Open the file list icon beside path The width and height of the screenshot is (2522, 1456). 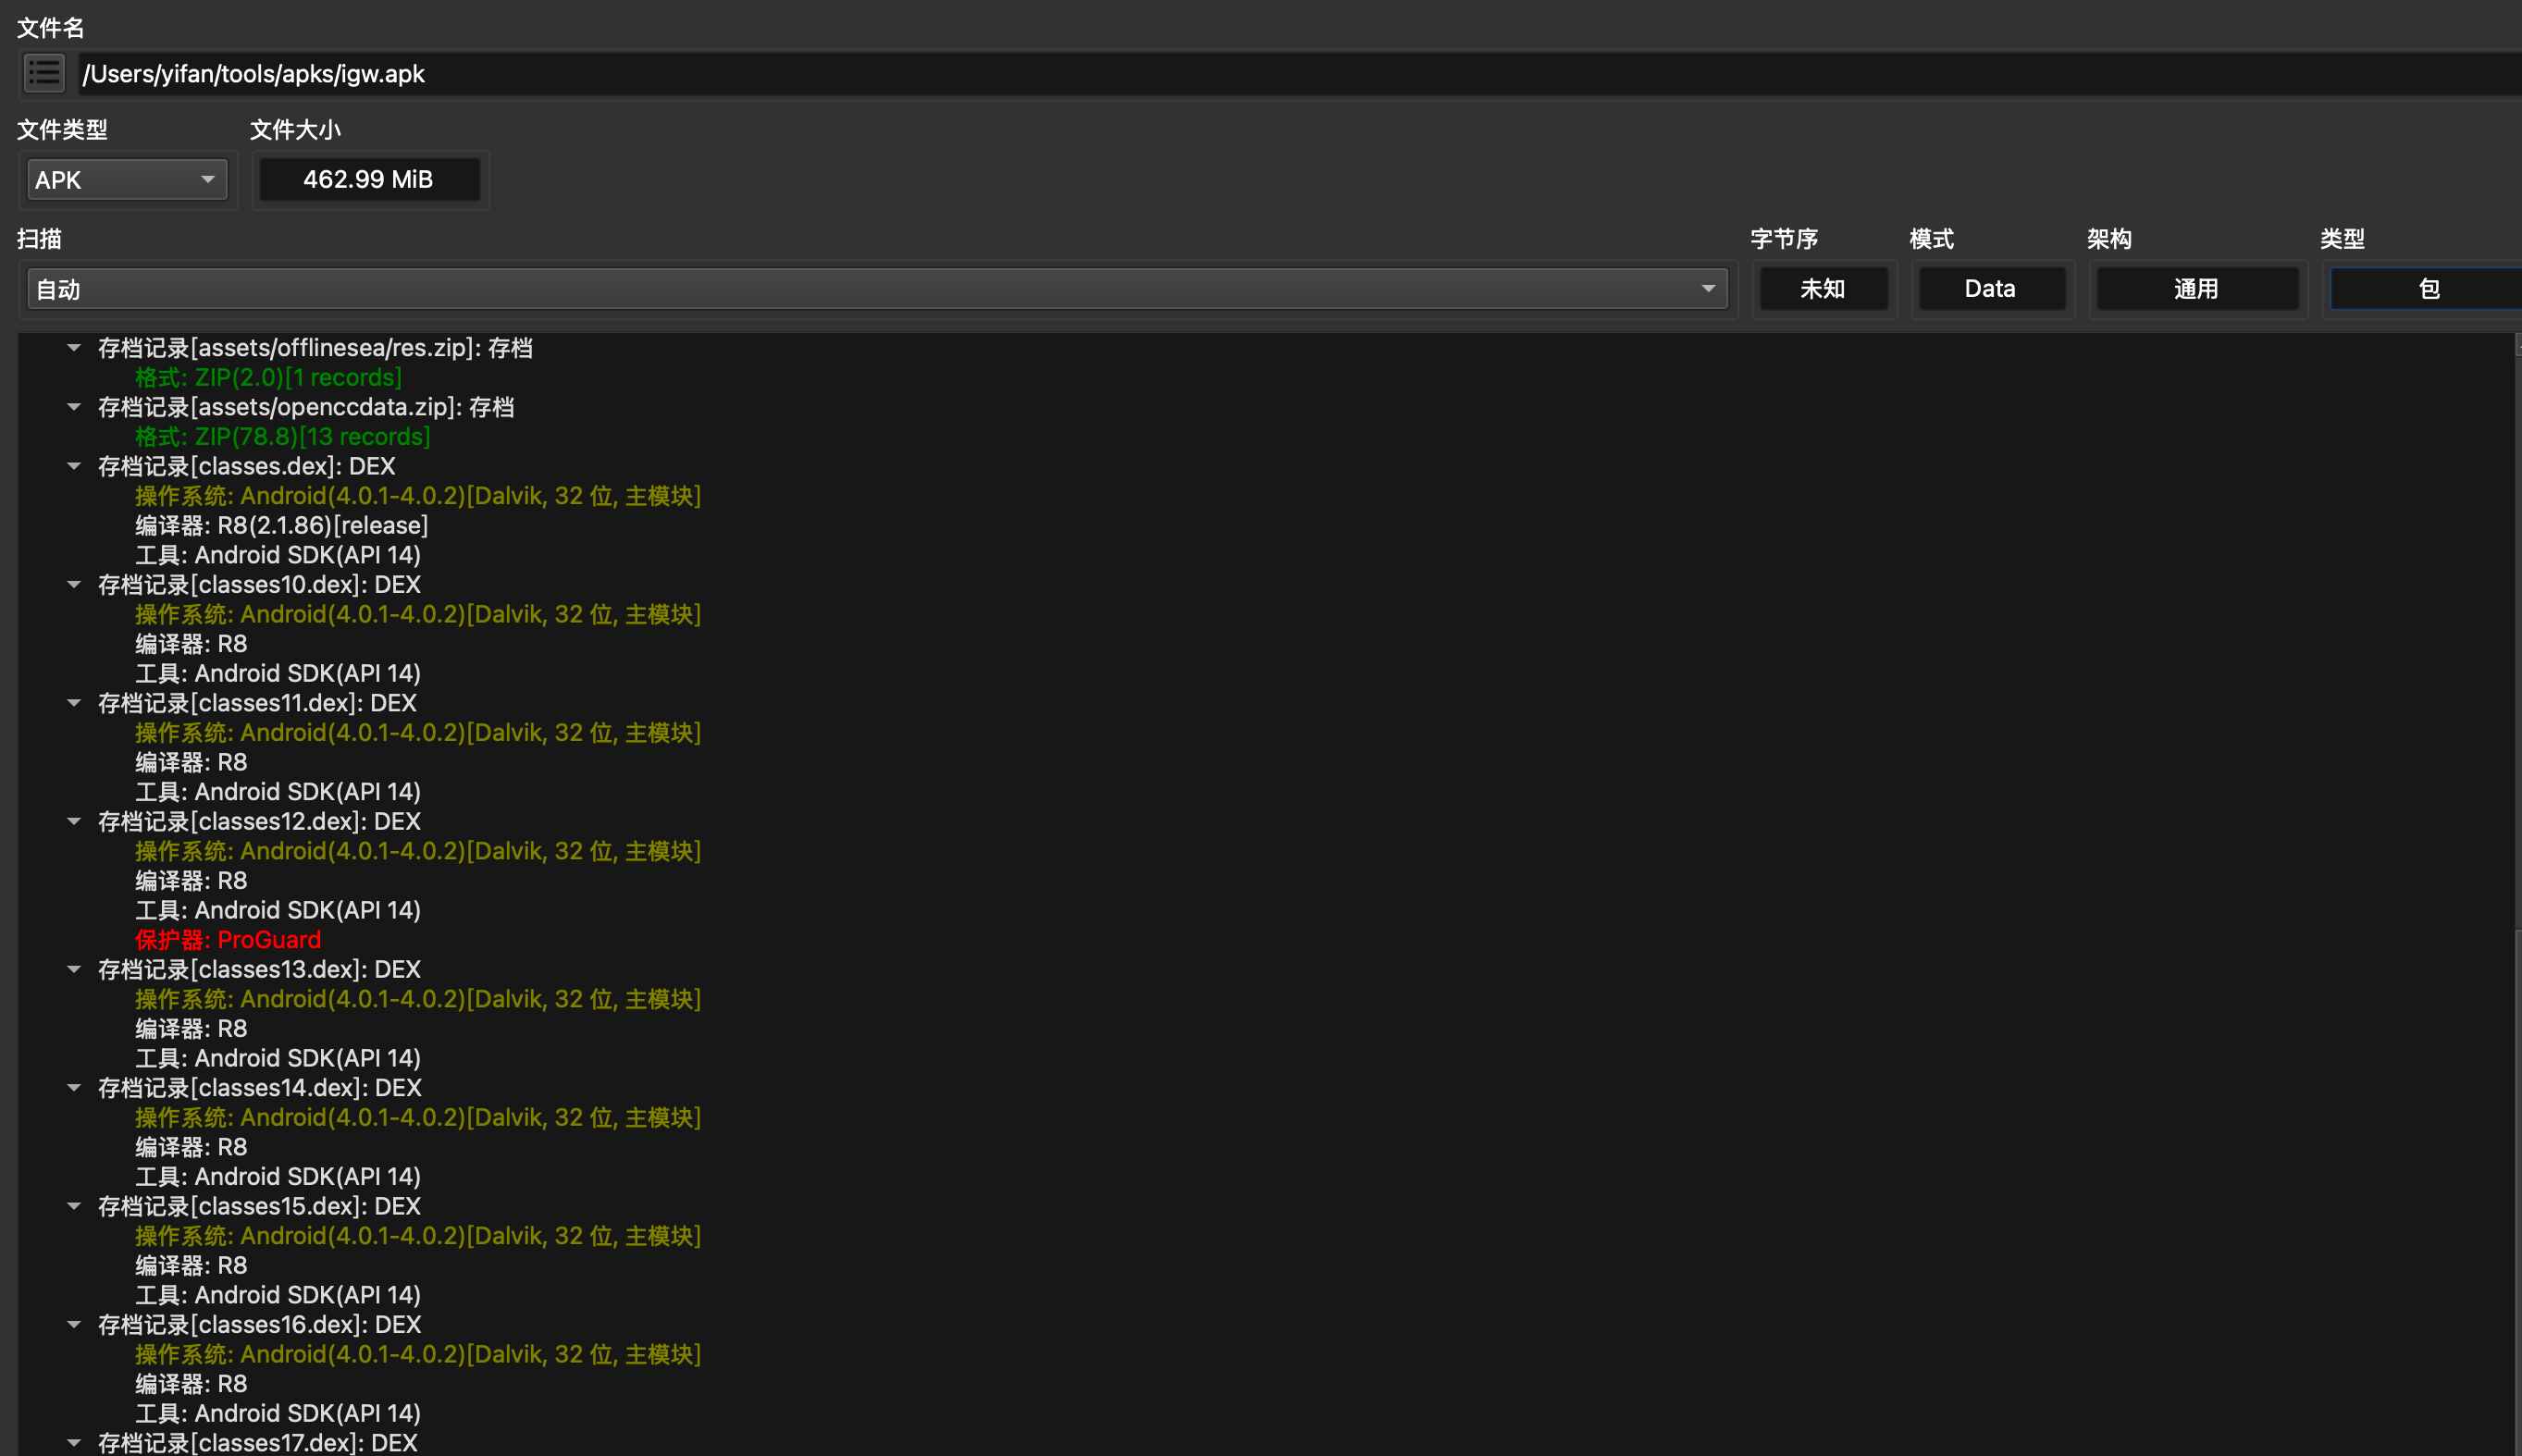[x=44, y=73]
